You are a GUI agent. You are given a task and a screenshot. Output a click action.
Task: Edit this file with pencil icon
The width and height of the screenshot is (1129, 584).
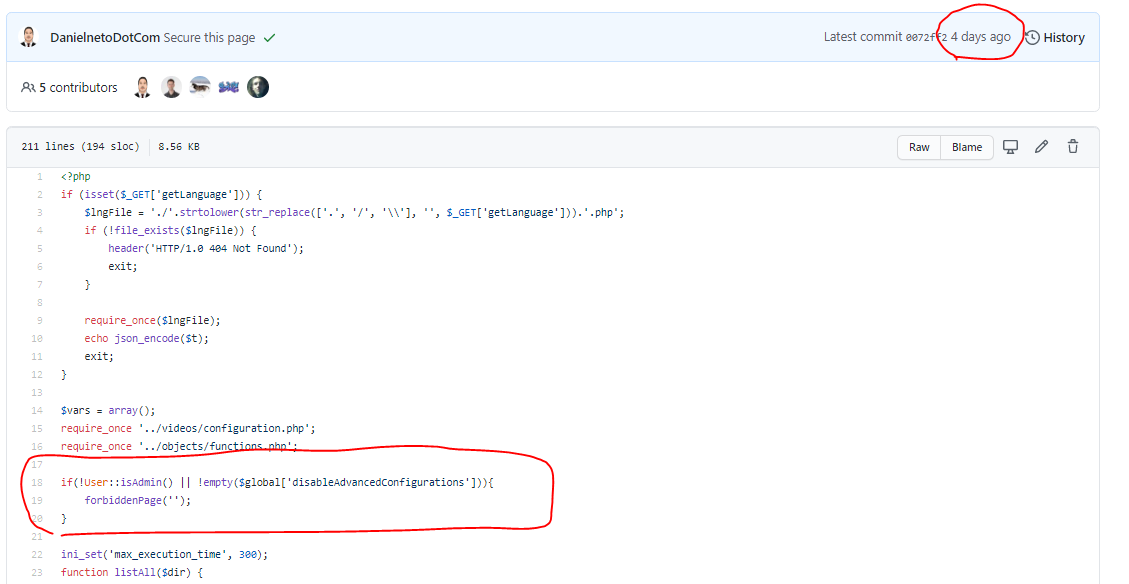click(1041, 147)
